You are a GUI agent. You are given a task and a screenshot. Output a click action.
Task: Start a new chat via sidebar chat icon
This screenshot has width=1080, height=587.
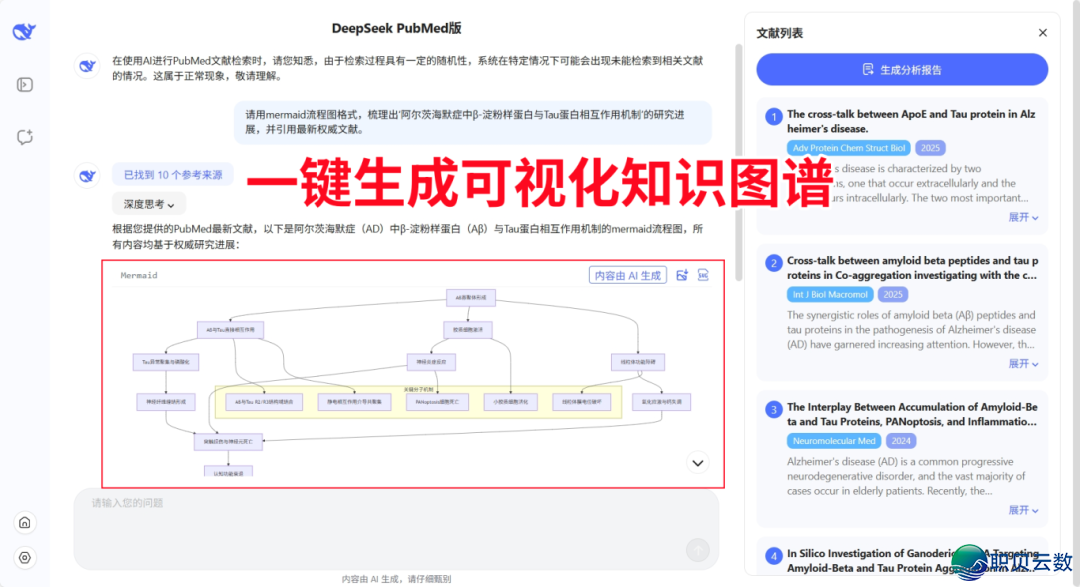24,136
